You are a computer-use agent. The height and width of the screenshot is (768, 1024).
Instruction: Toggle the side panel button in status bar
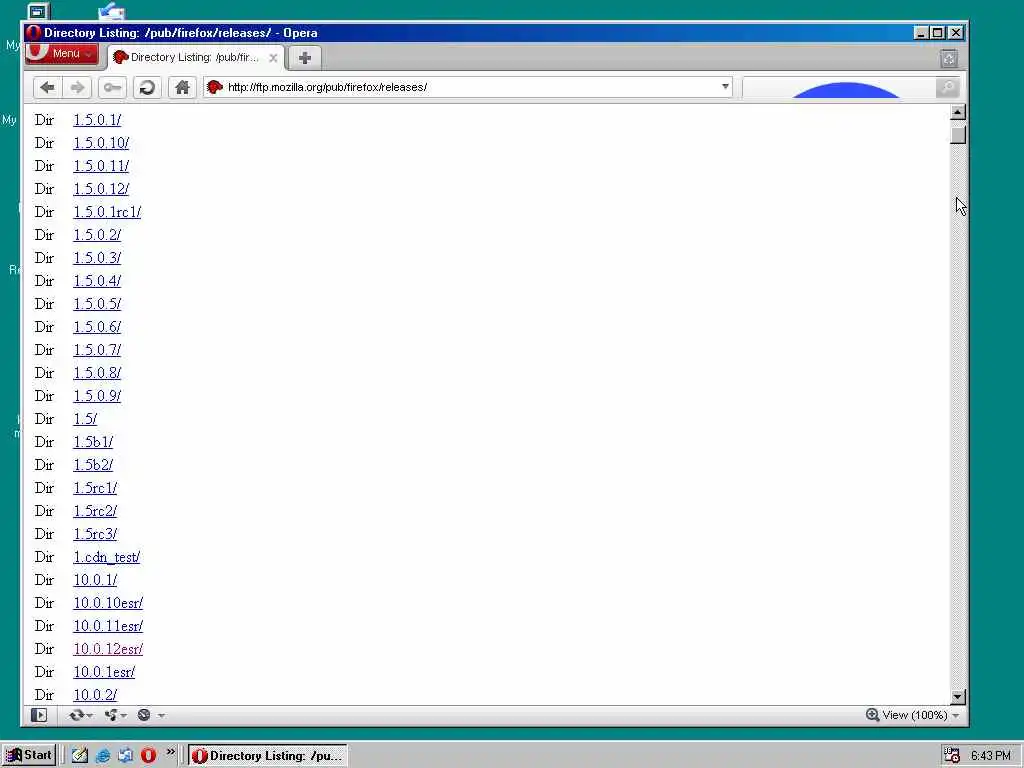[39, 715]
